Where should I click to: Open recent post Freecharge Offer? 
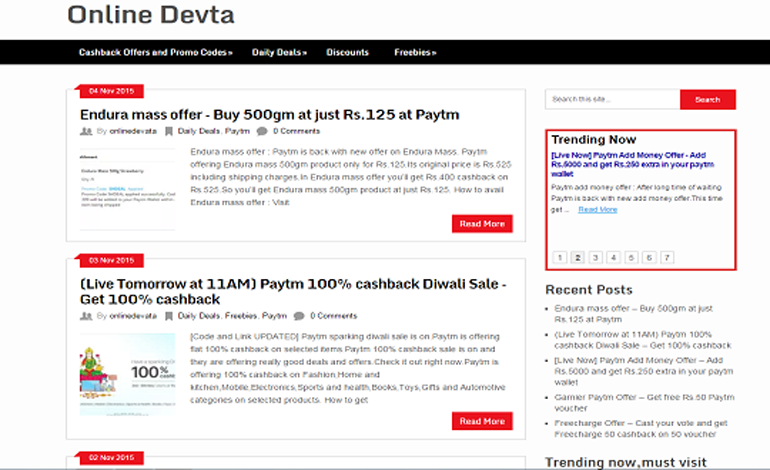(x=641, y=429)
